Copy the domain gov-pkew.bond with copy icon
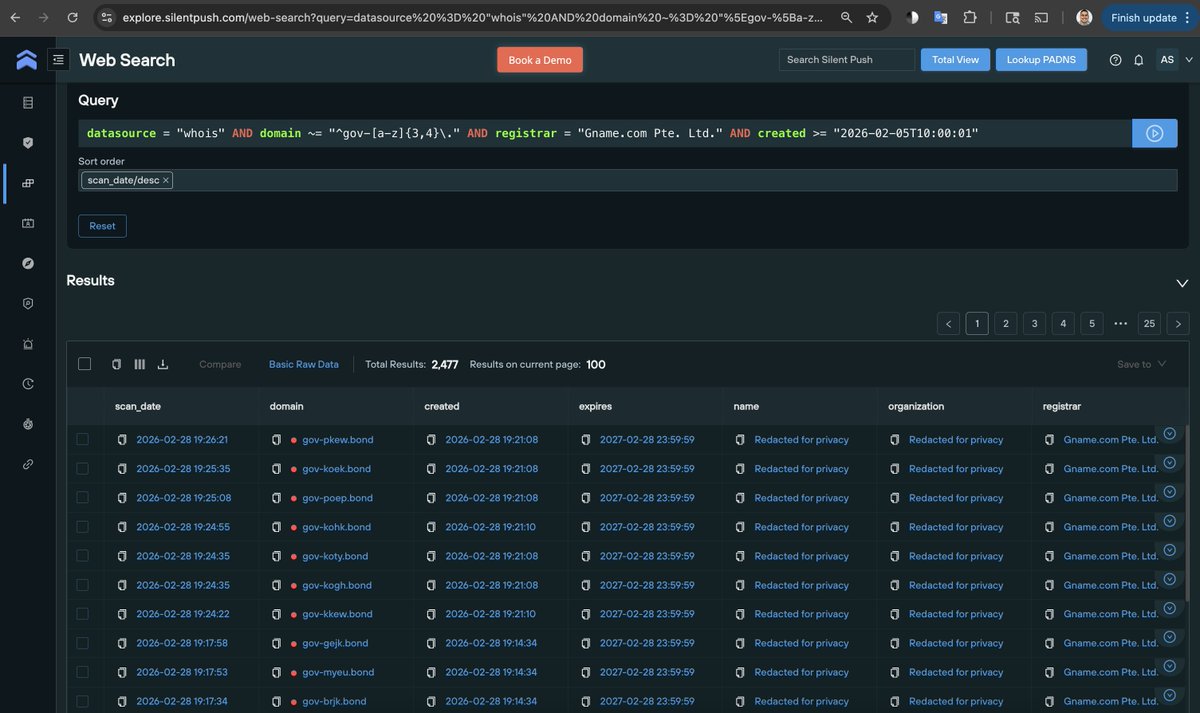Image resolution: width=1200 pixels, height=713 pixels. click(277, 440)
